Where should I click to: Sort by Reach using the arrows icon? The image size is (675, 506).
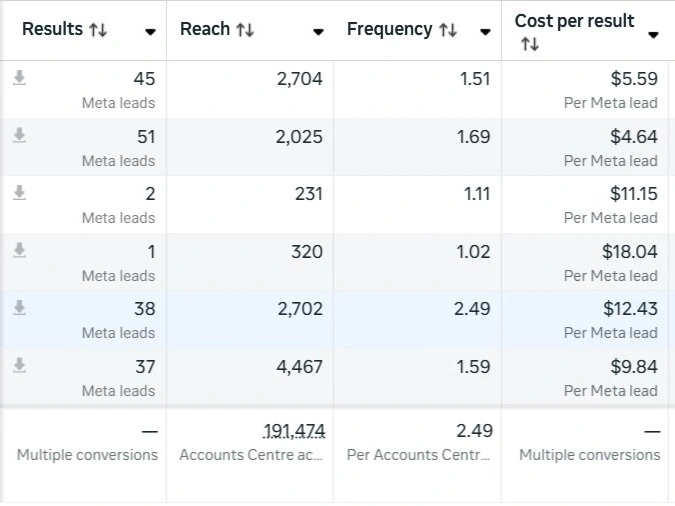click(245, 30)
